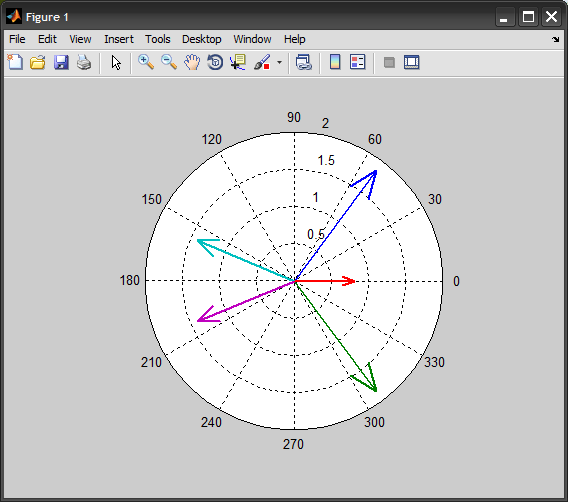Image resolution: width=568 pixels, height=502 pixels.
Task: Click the radial label 0.5
Action: point(316,234)
